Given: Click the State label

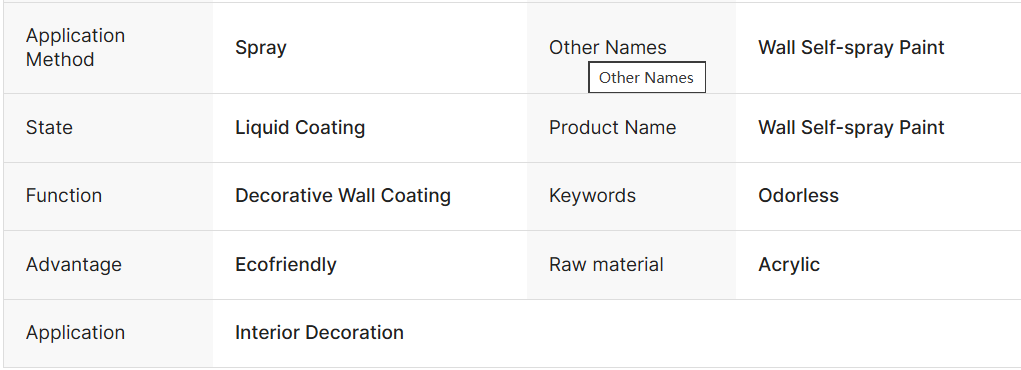Looking at the screenshot, I should [x=49, y=128].
